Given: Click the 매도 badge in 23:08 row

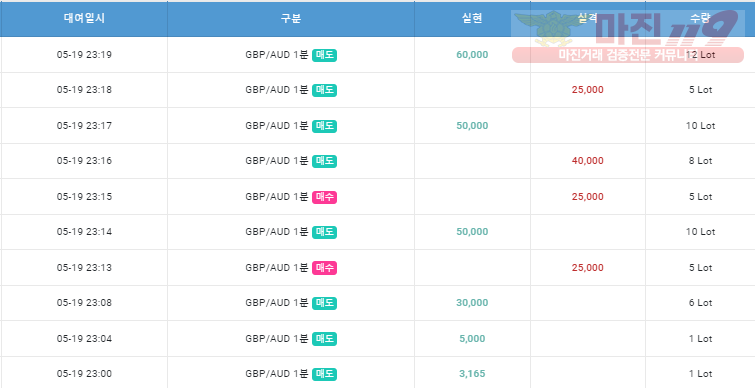Looking at the screenshot, I should 324,303.
